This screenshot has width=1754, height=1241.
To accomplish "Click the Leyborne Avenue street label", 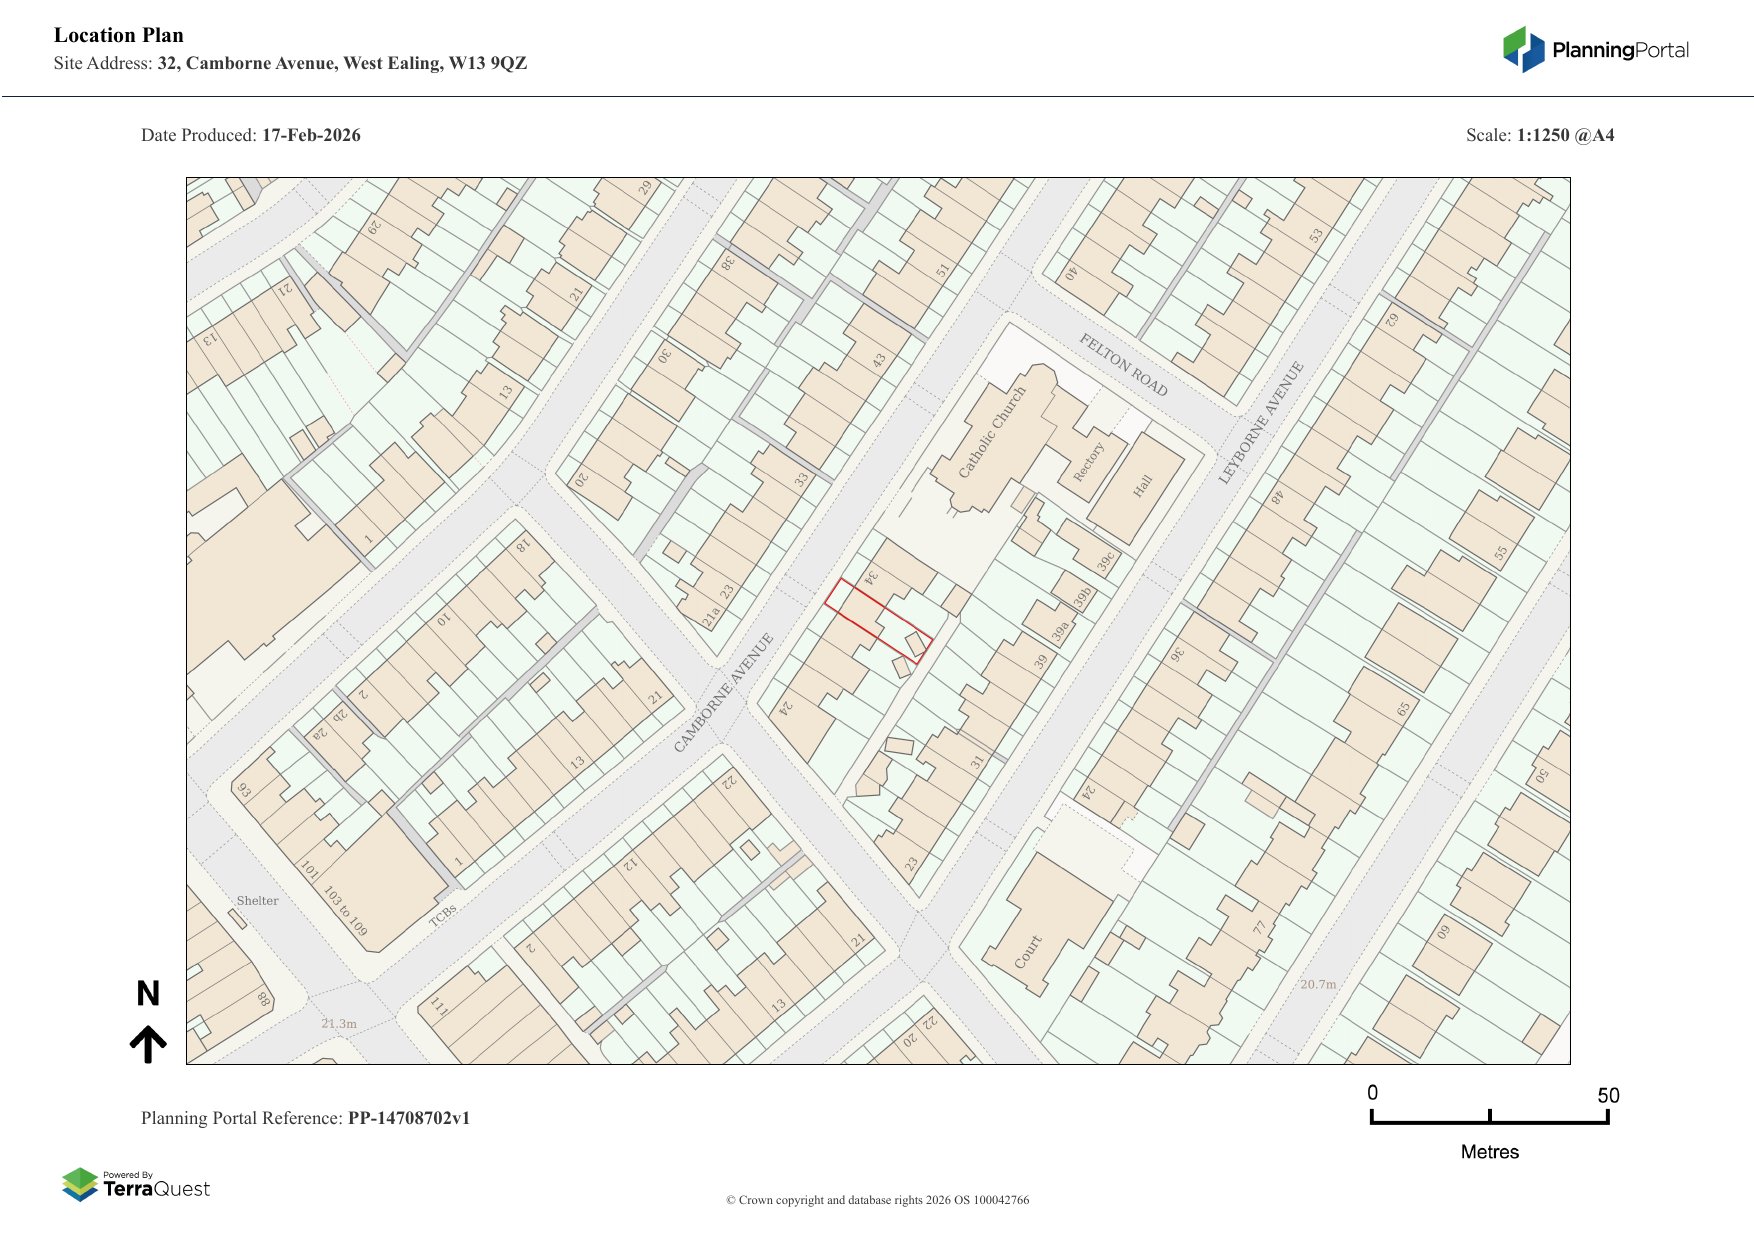I will coord(1261,422).
